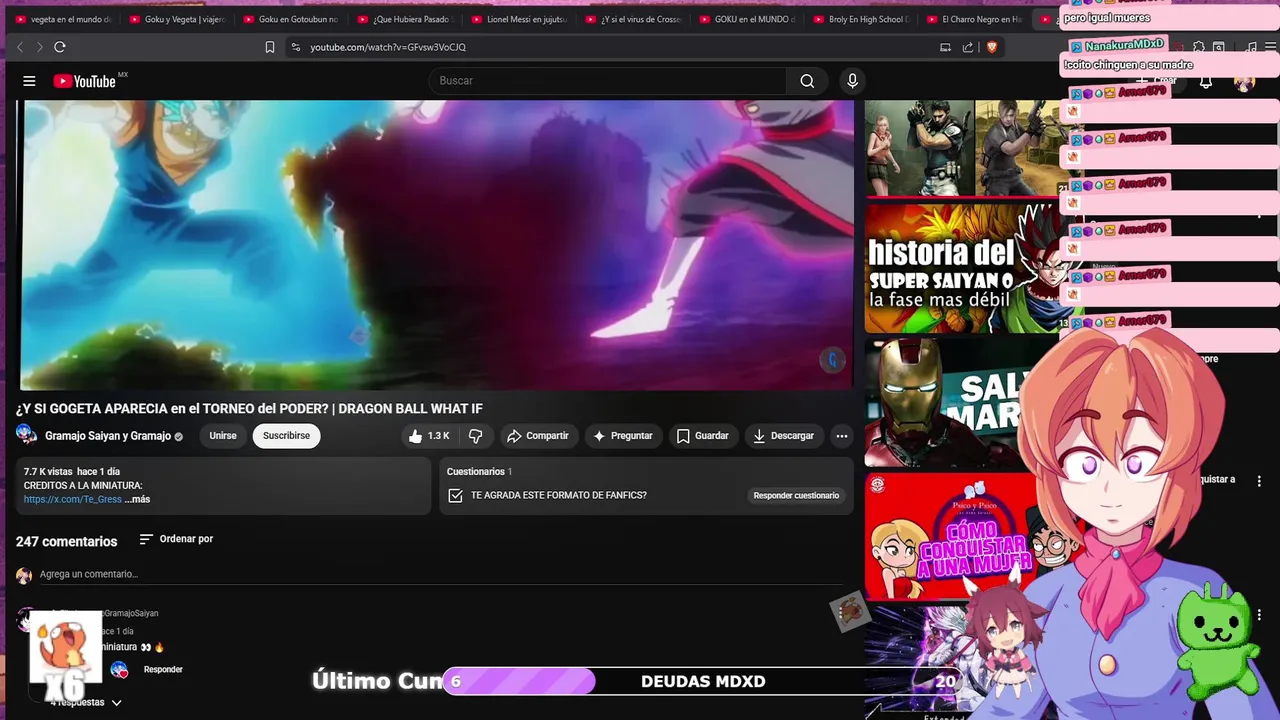
Task: Open 'historia del Super Saiyan' thumbnail
Action: click(x=964, y=268)
